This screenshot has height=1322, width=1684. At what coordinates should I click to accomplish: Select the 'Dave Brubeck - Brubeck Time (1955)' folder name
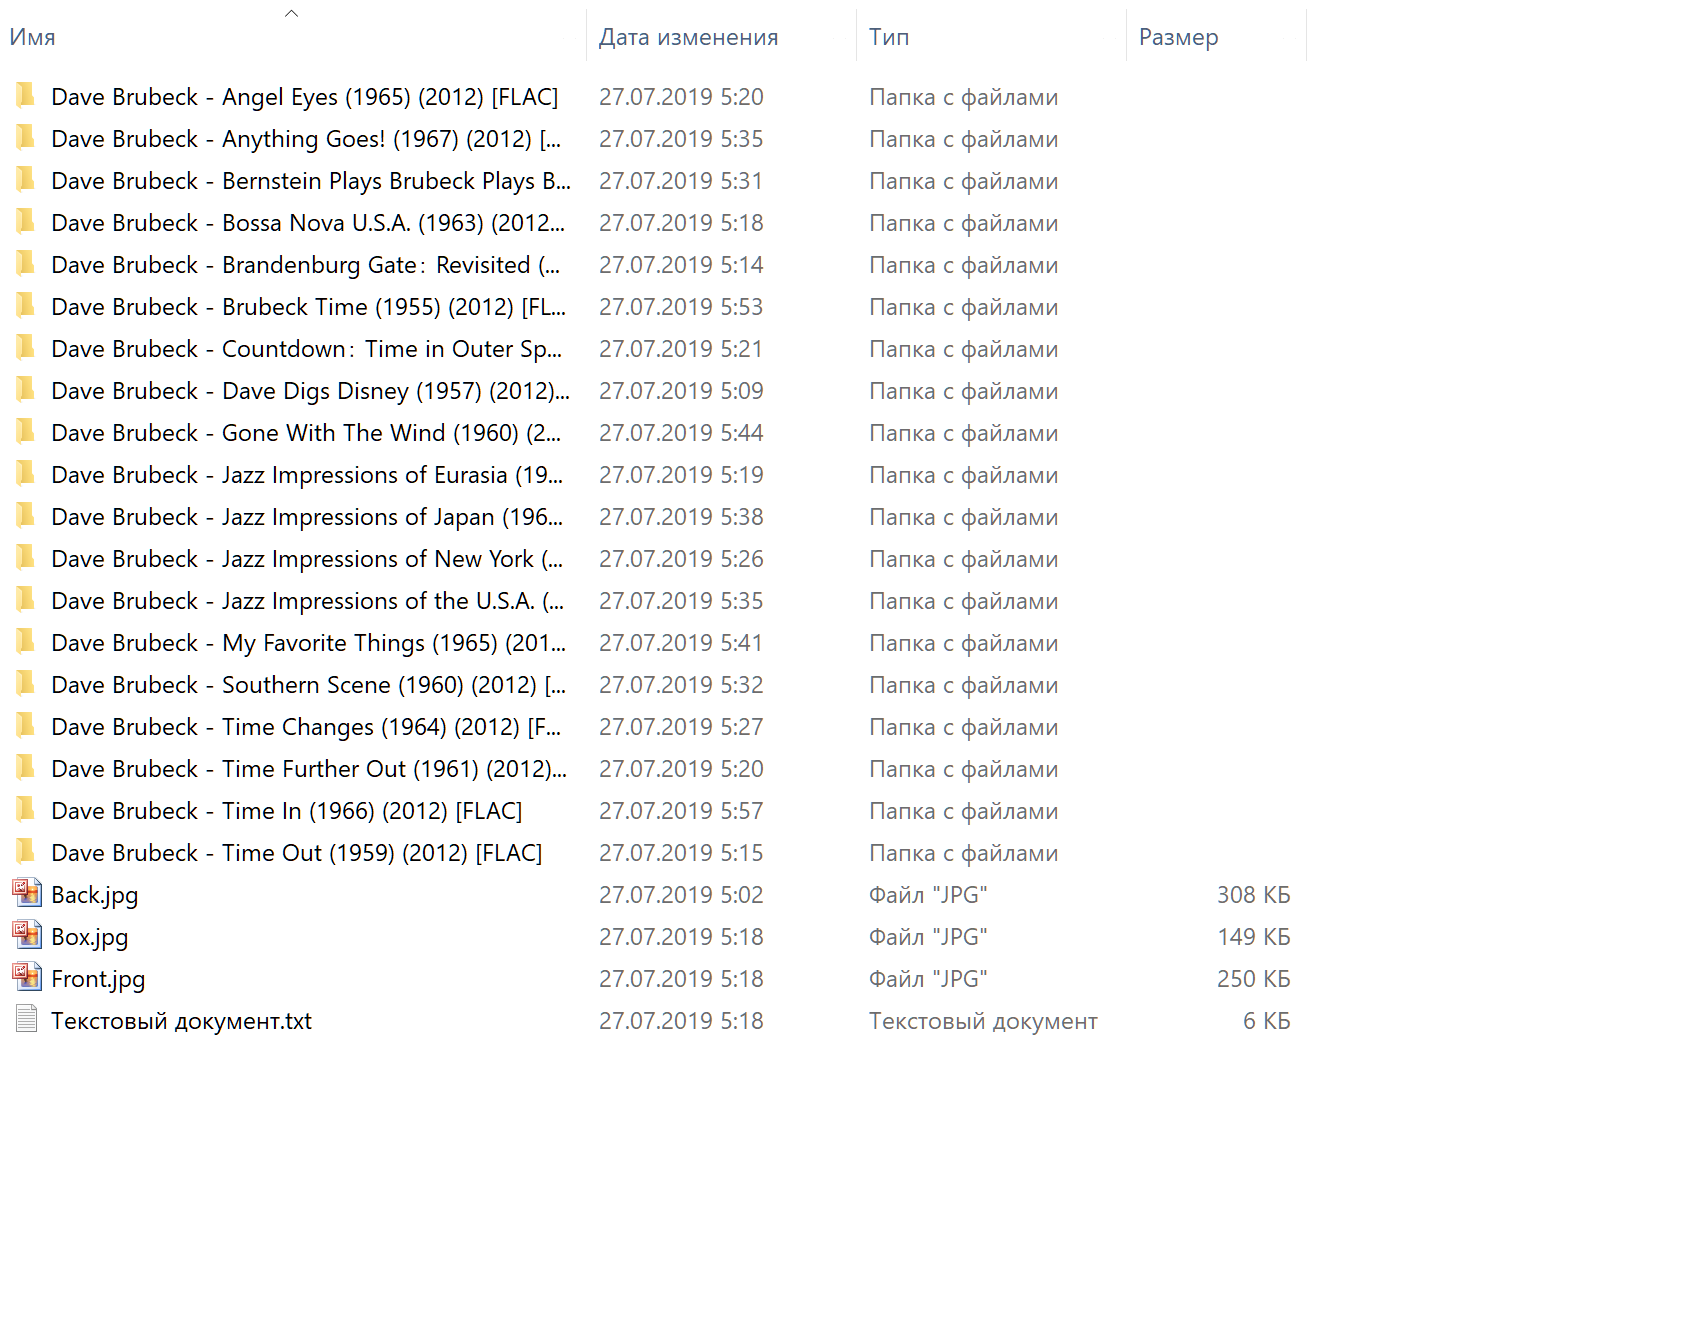(x=309, y=307)
